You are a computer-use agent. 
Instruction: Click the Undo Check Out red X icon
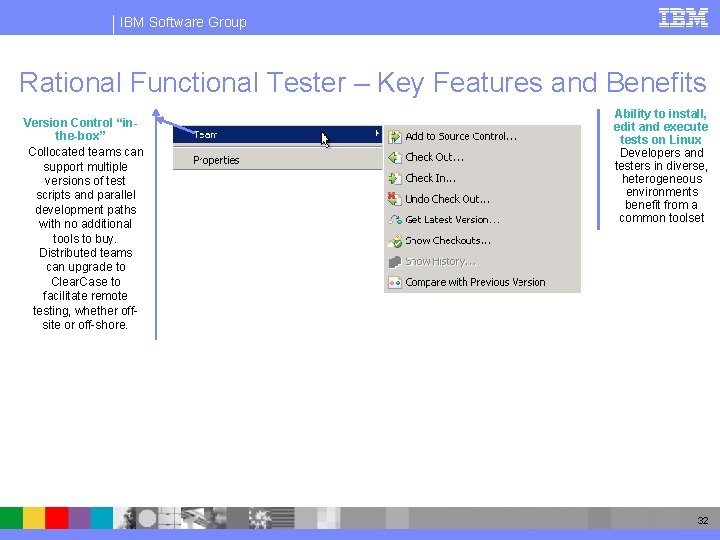[394, 199]
